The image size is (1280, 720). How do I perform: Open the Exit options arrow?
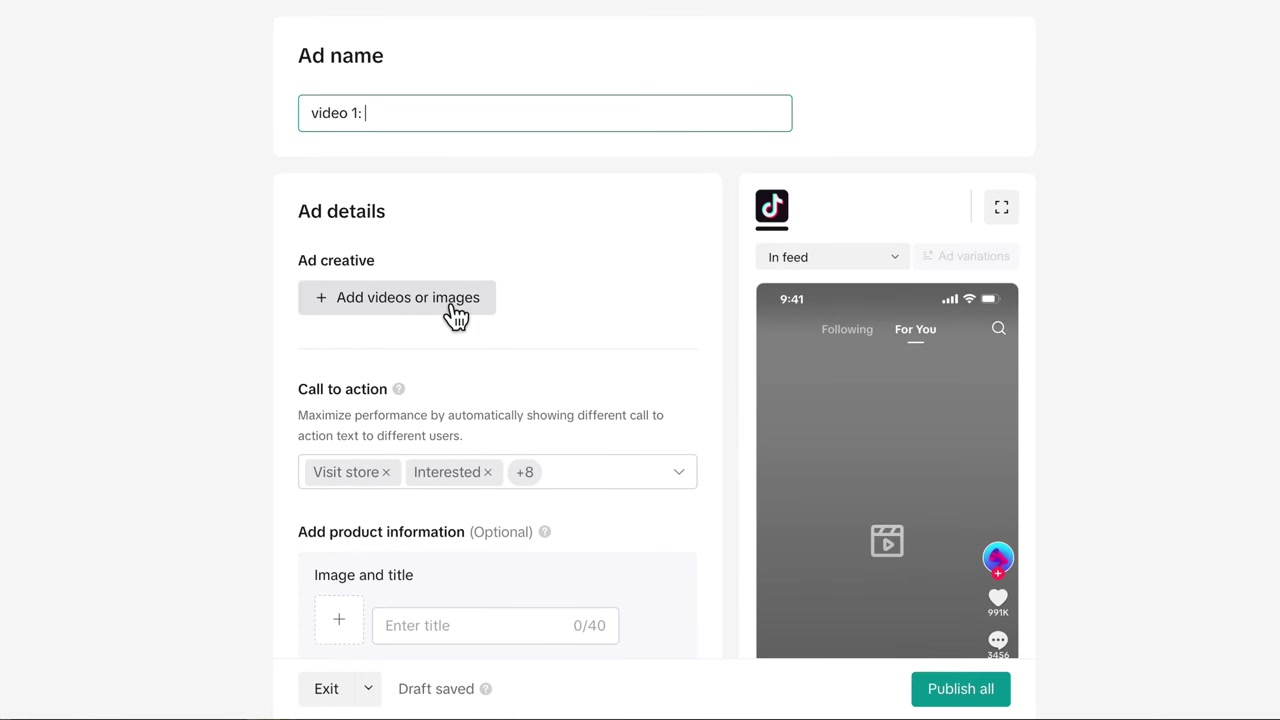click(368, 689)
